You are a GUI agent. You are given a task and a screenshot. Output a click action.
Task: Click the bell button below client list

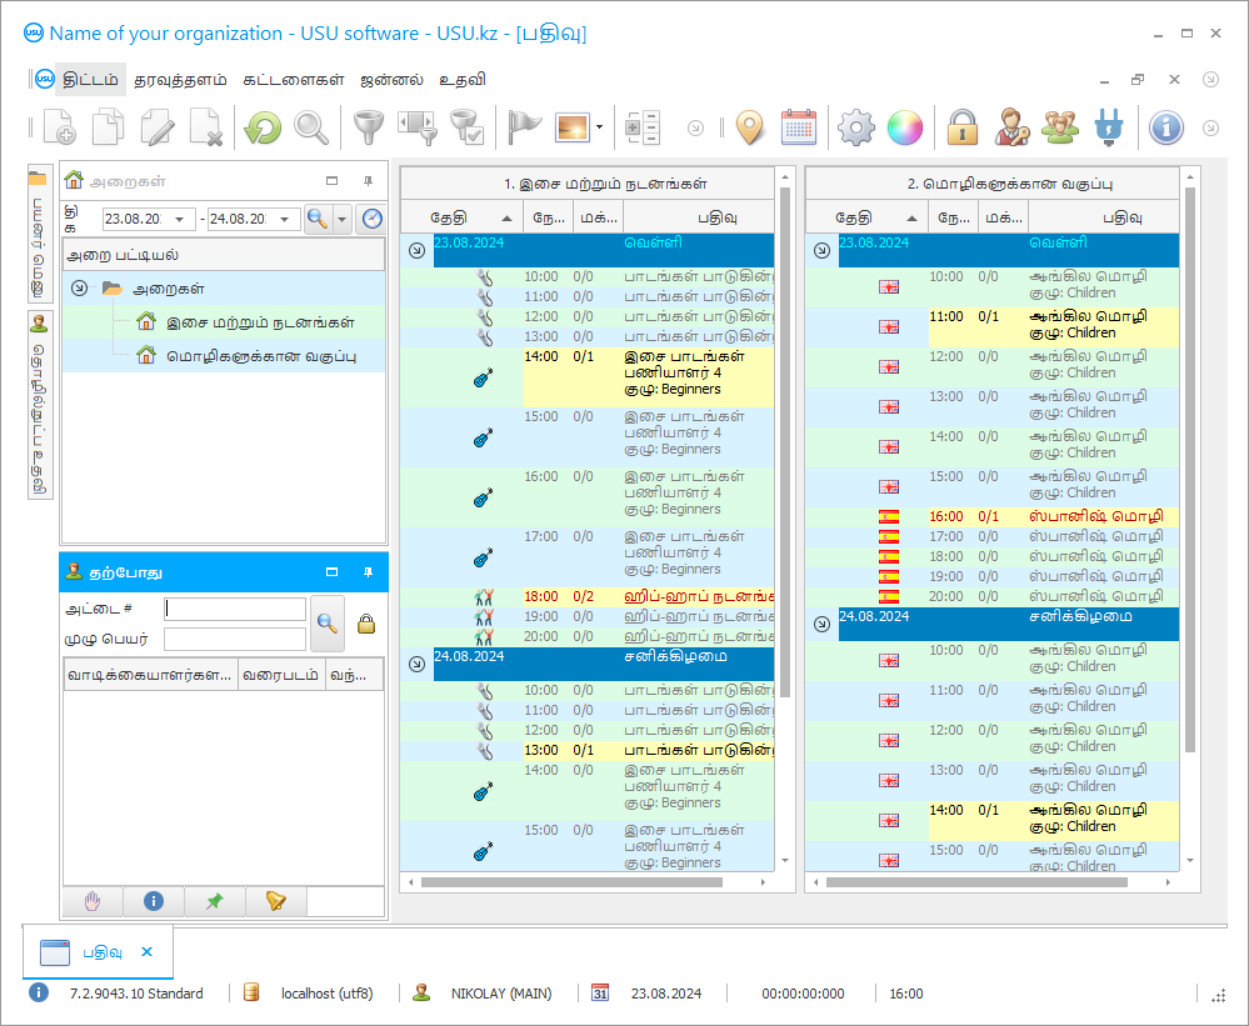(x=275, y=901)
